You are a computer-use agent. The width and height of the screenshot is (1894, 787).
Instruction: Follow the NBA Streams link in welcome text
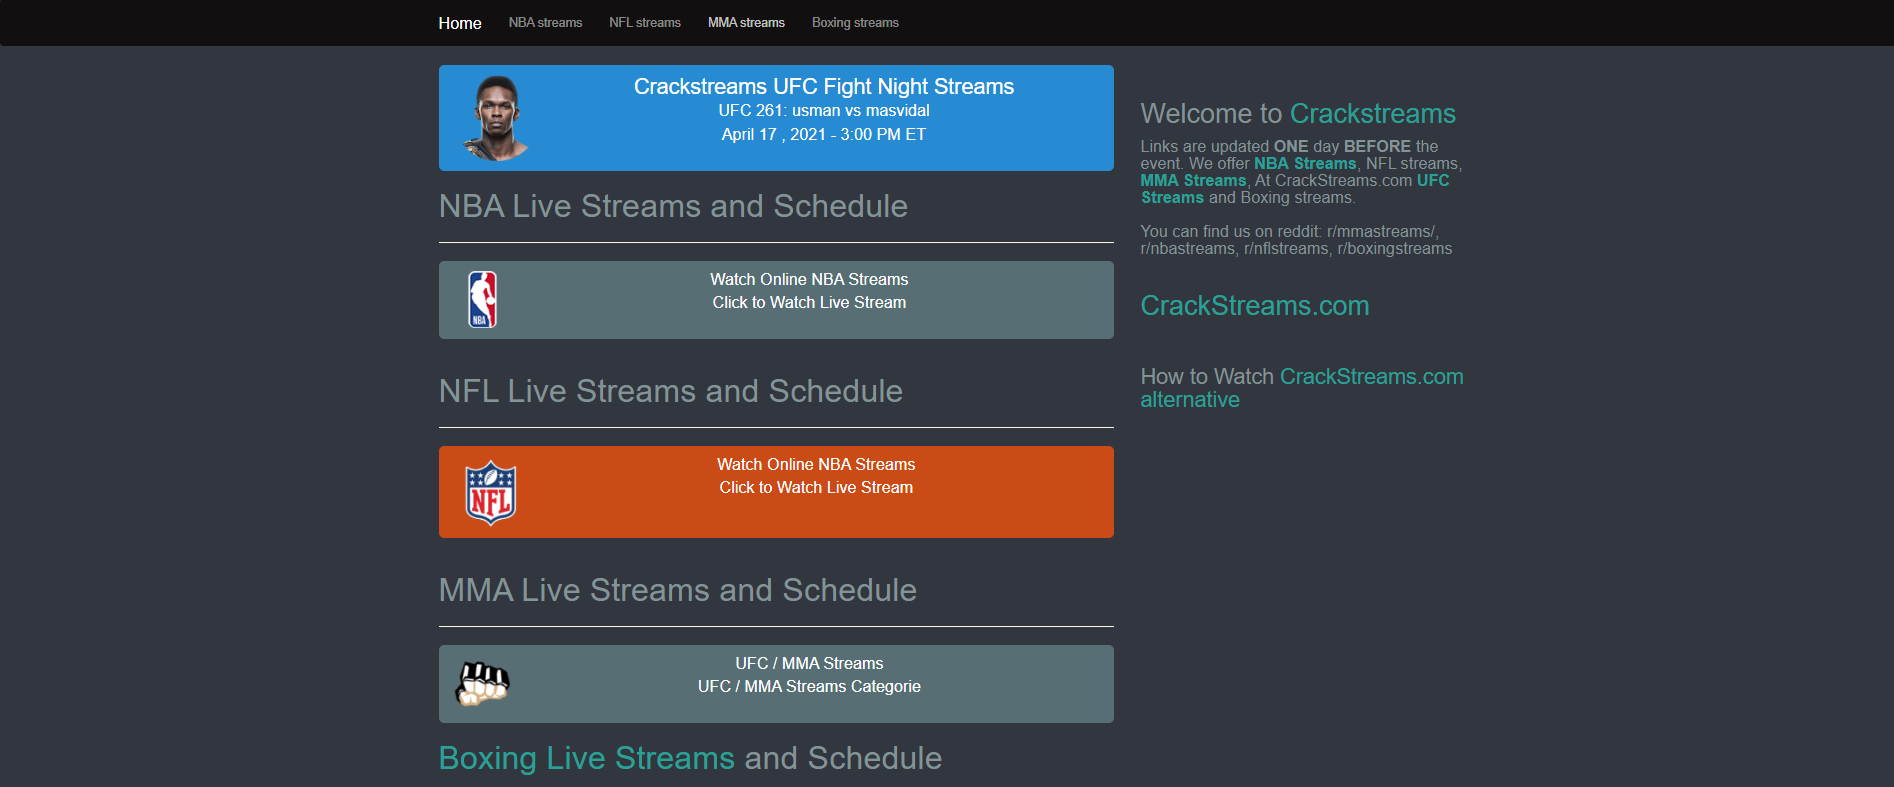point(1305,163)
